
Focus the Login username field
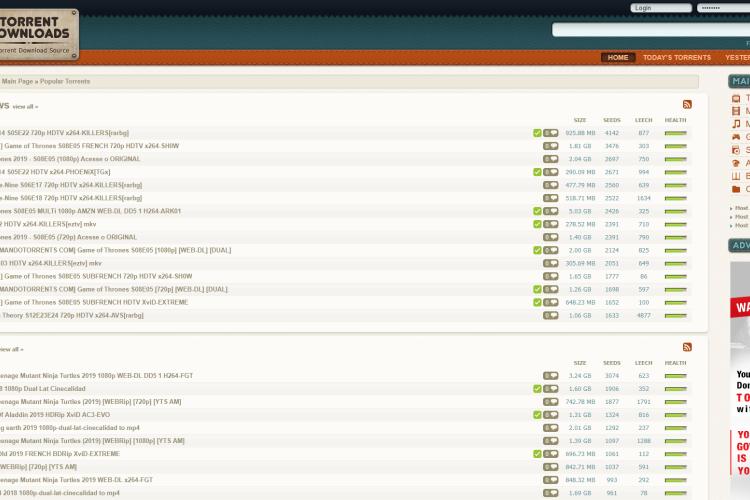pos(661,8)
